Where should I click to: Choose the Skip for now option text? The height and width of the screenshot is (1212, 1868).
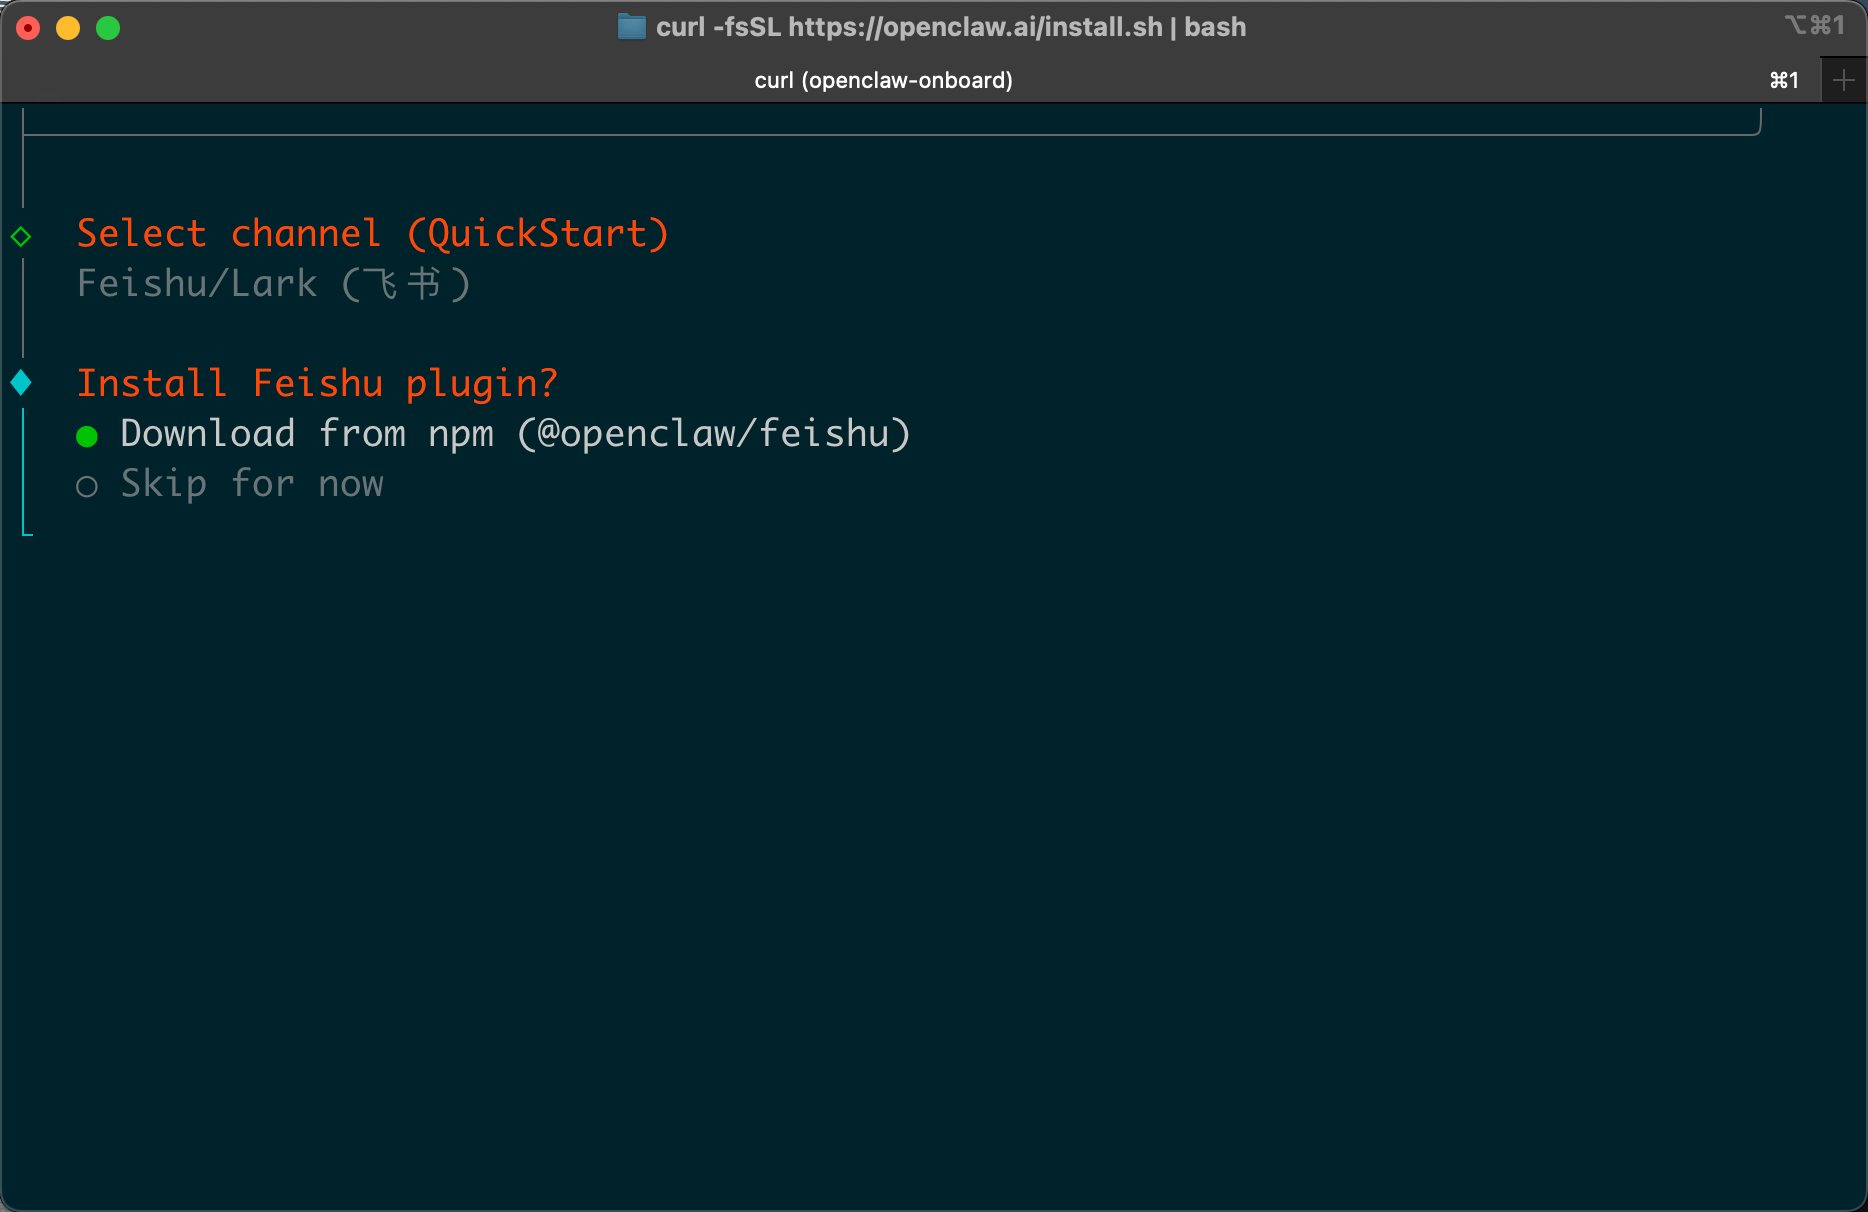pyautogui.click(x=252, y=484)
